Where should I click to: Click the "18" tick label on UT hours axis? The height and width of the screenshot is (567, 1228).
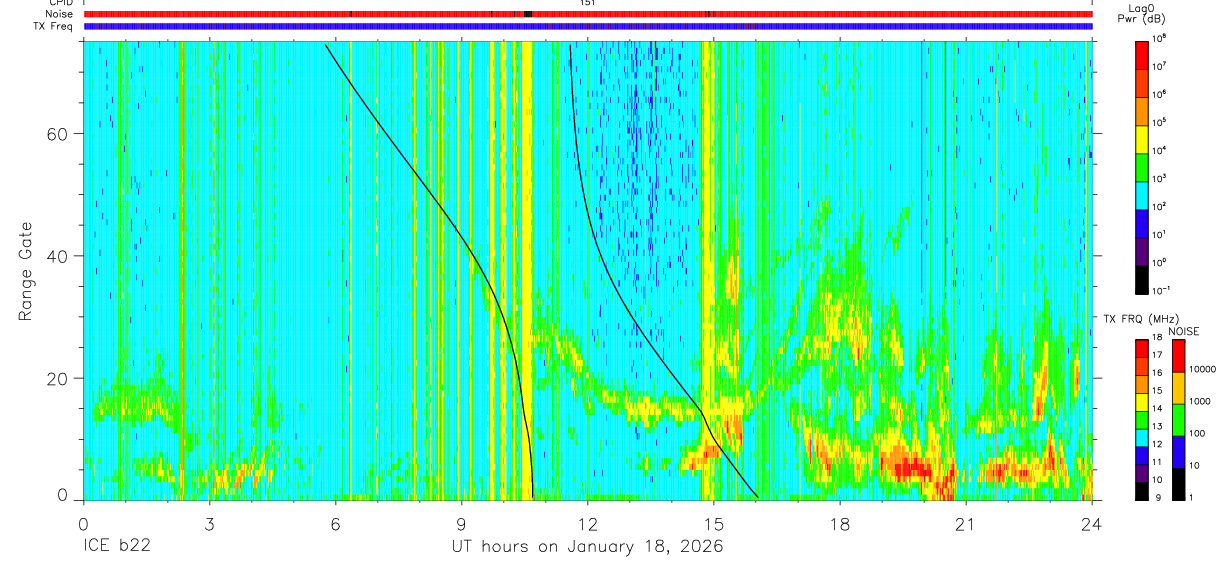click(x=840, y=523)
